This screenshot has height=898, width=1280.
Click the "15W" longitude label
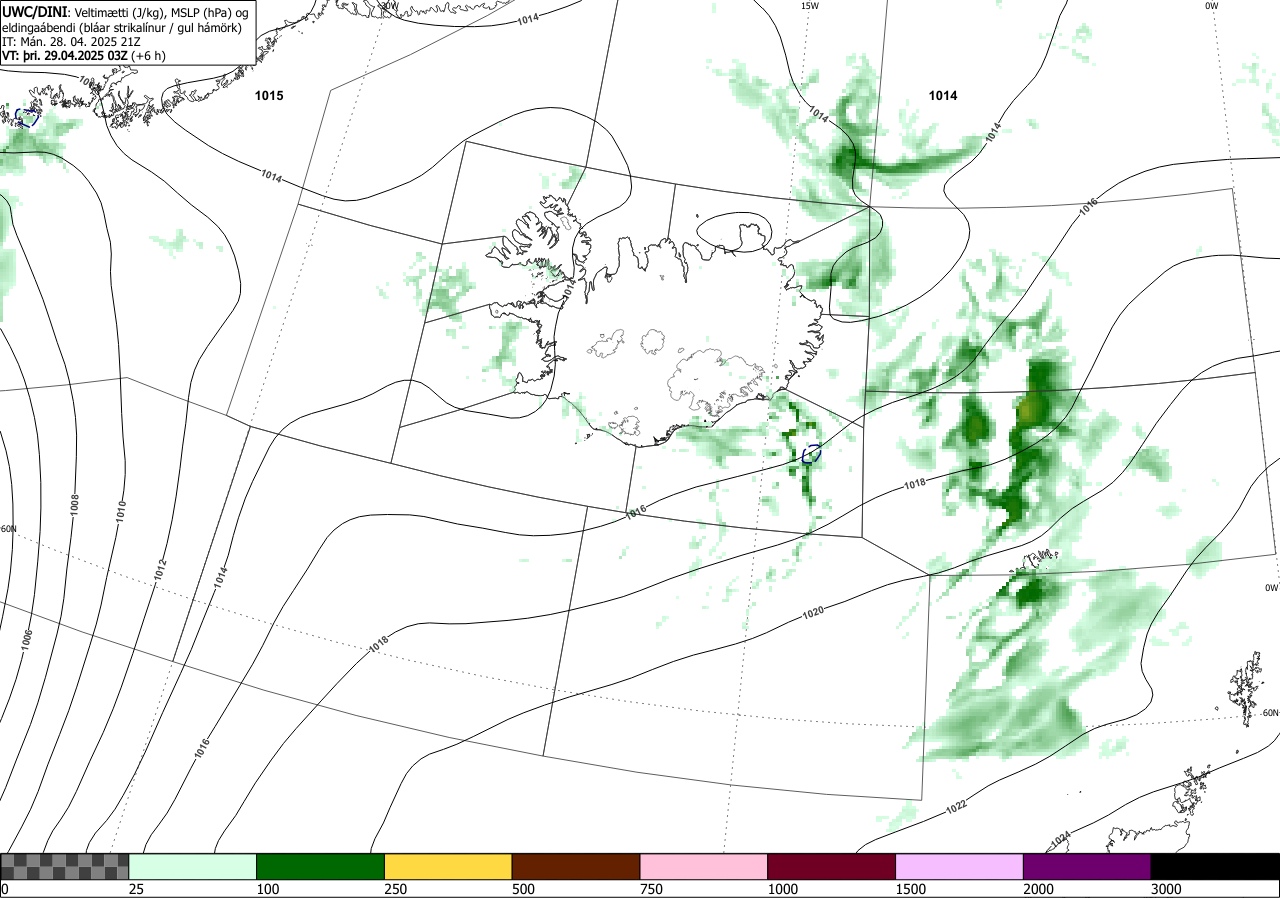(810, 6)
